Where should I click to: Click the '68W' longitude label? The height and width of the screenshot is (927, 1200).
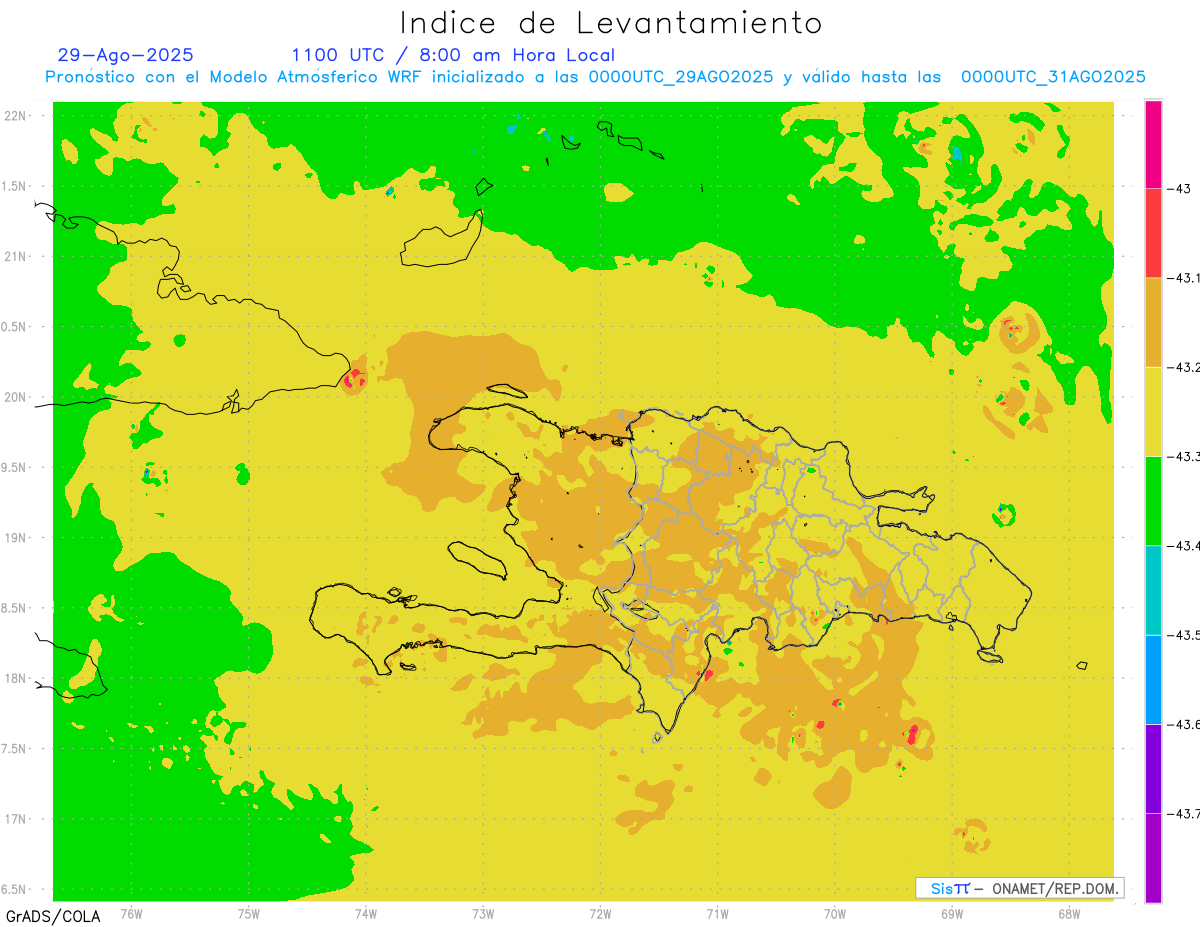tap(1069, 913)
